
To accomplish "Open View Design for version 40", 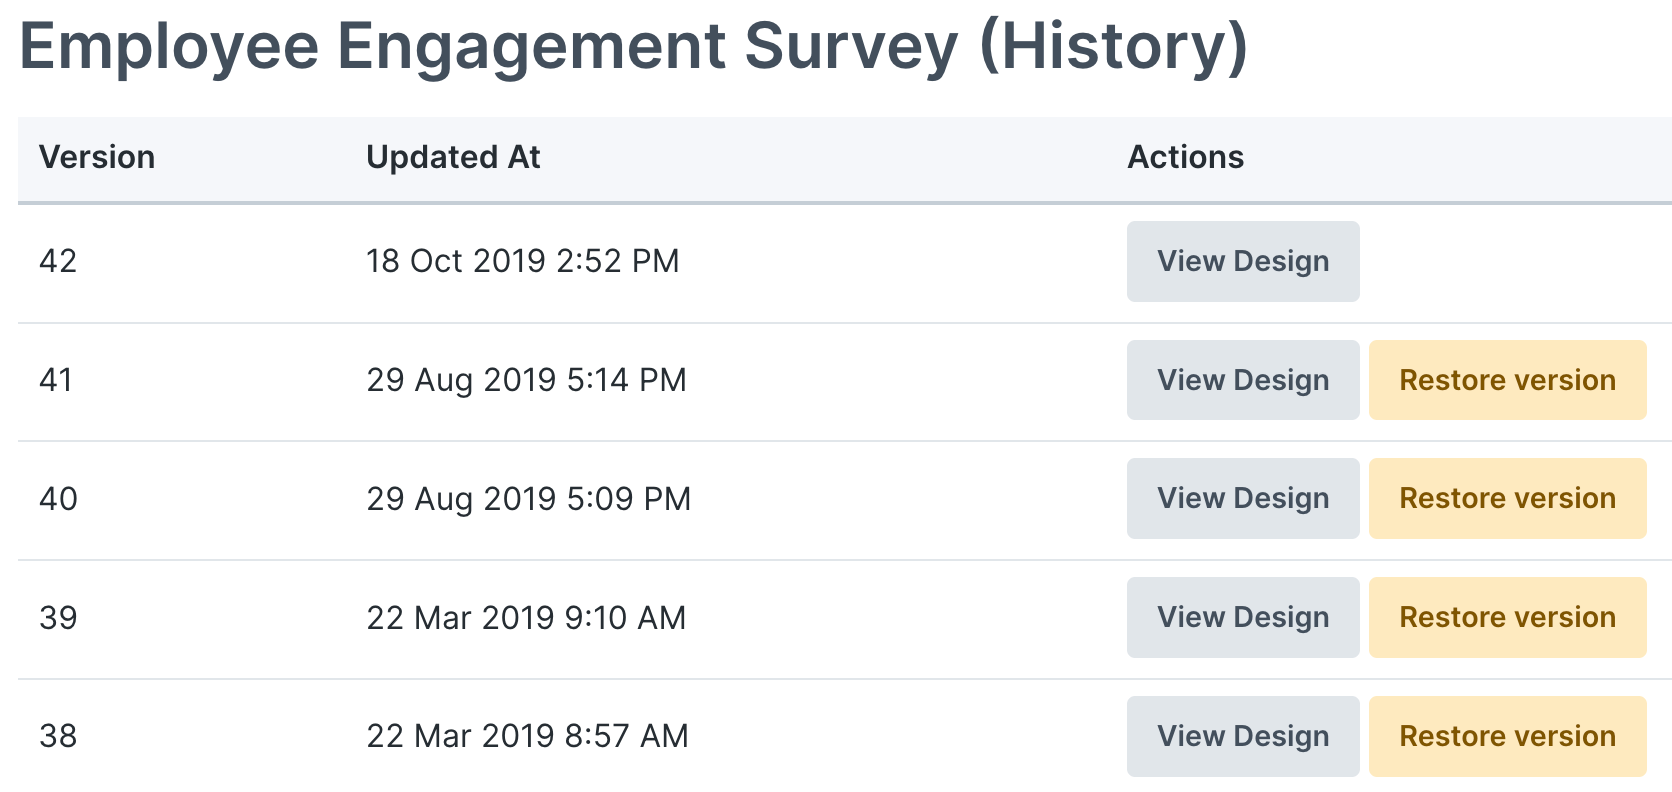I will 1242,498.
